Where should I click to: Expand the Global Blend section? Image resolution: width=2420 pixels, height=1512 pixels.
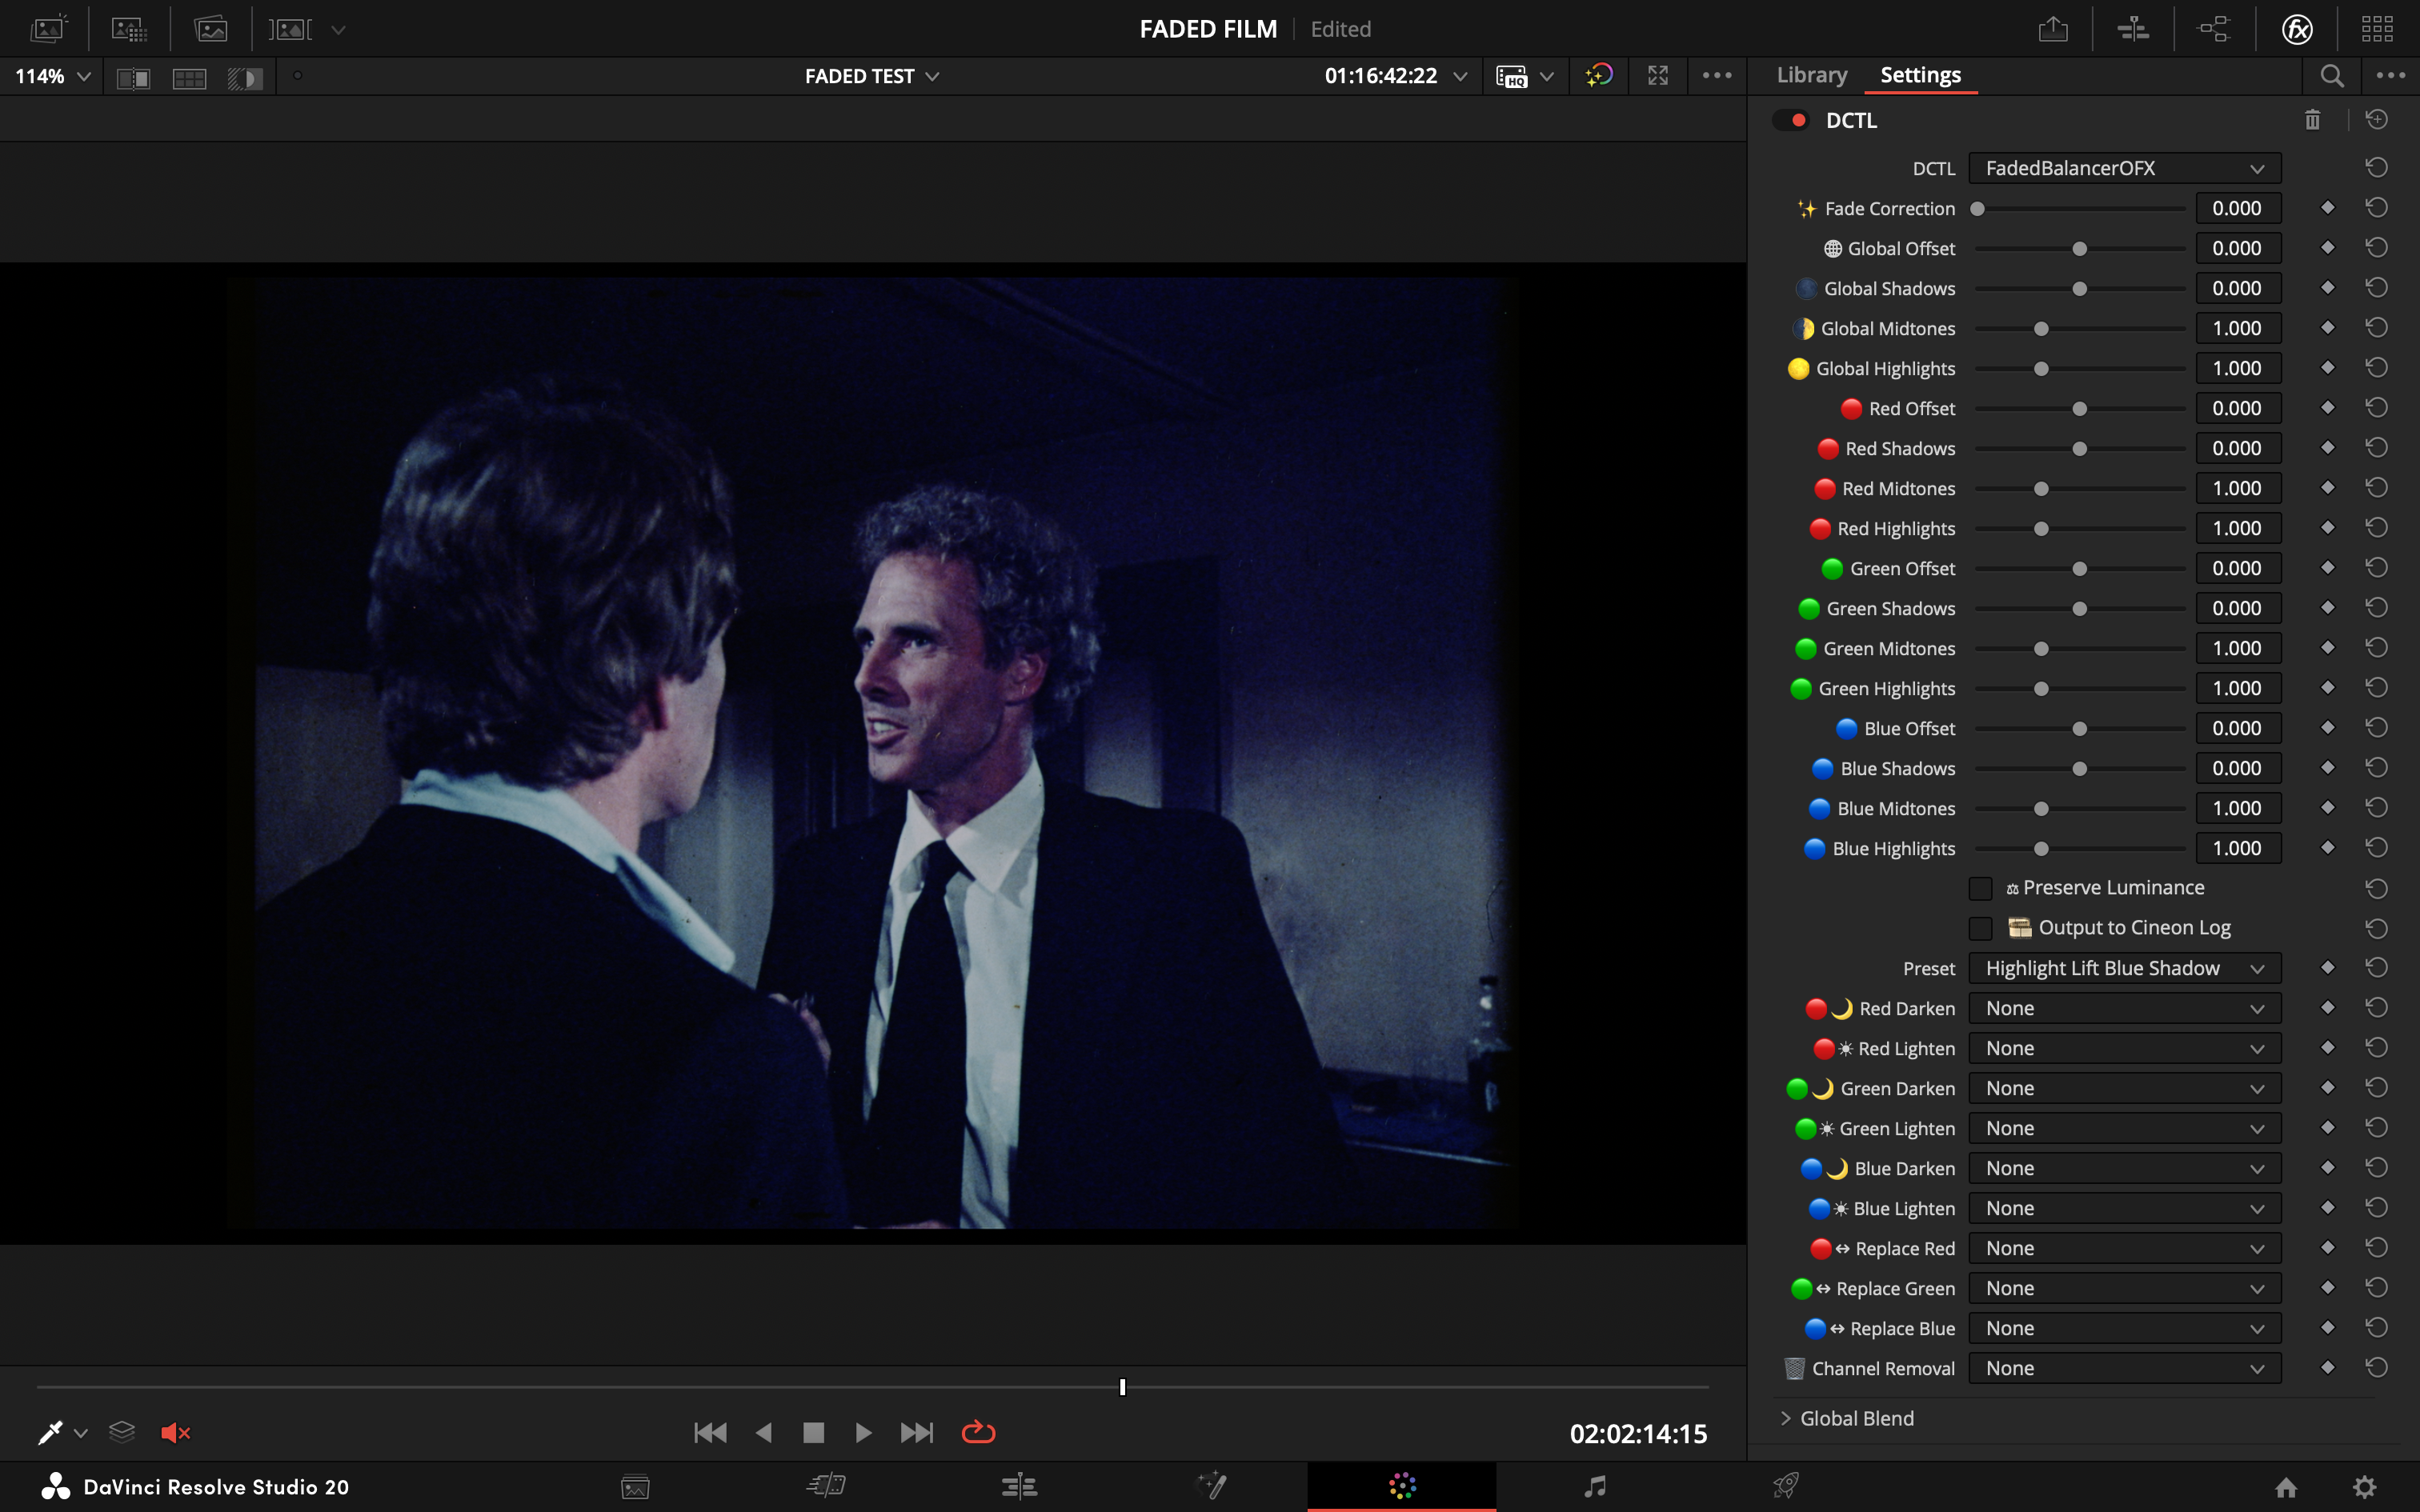click(1786, 1418)
